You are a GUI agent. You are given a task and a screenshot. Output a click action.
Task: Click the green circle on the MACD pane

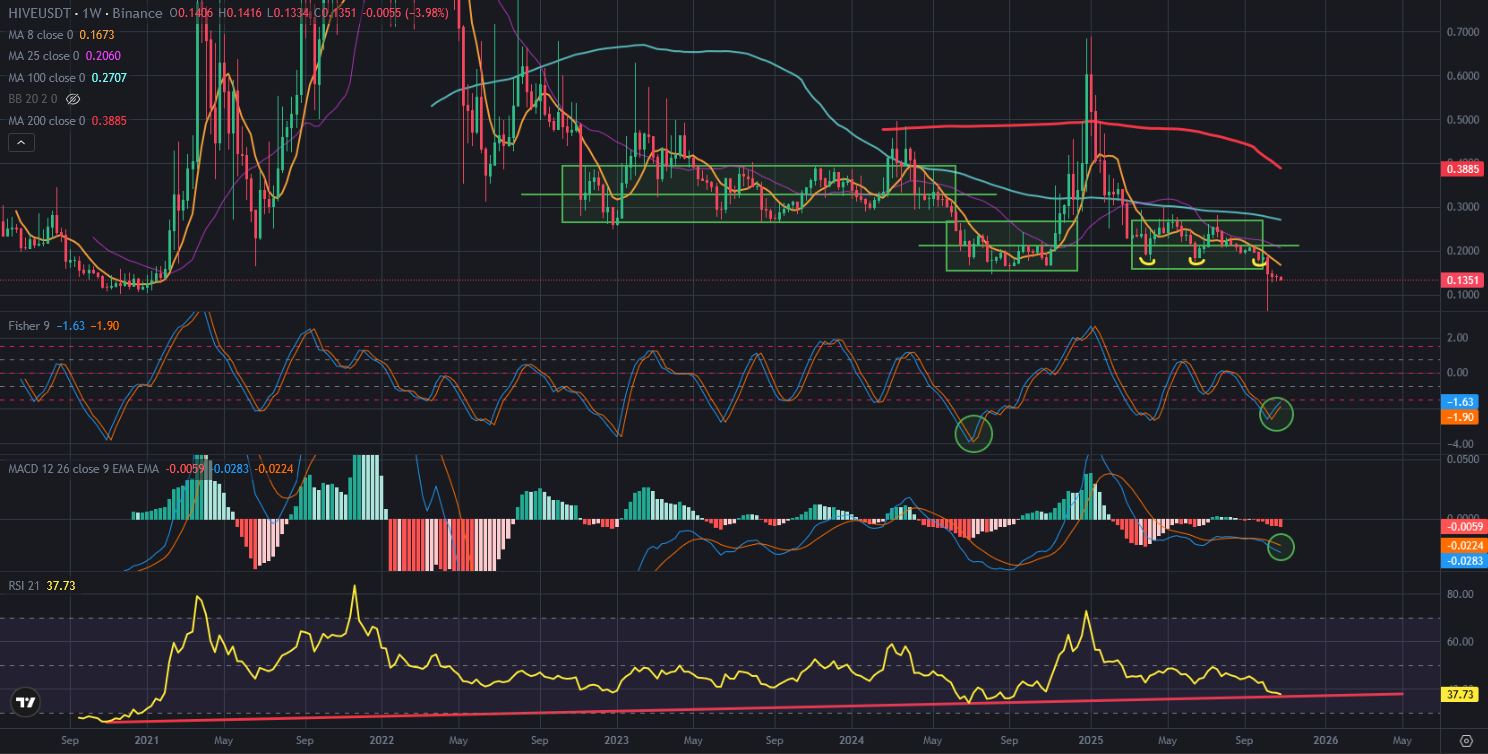tap(1279, 547)
